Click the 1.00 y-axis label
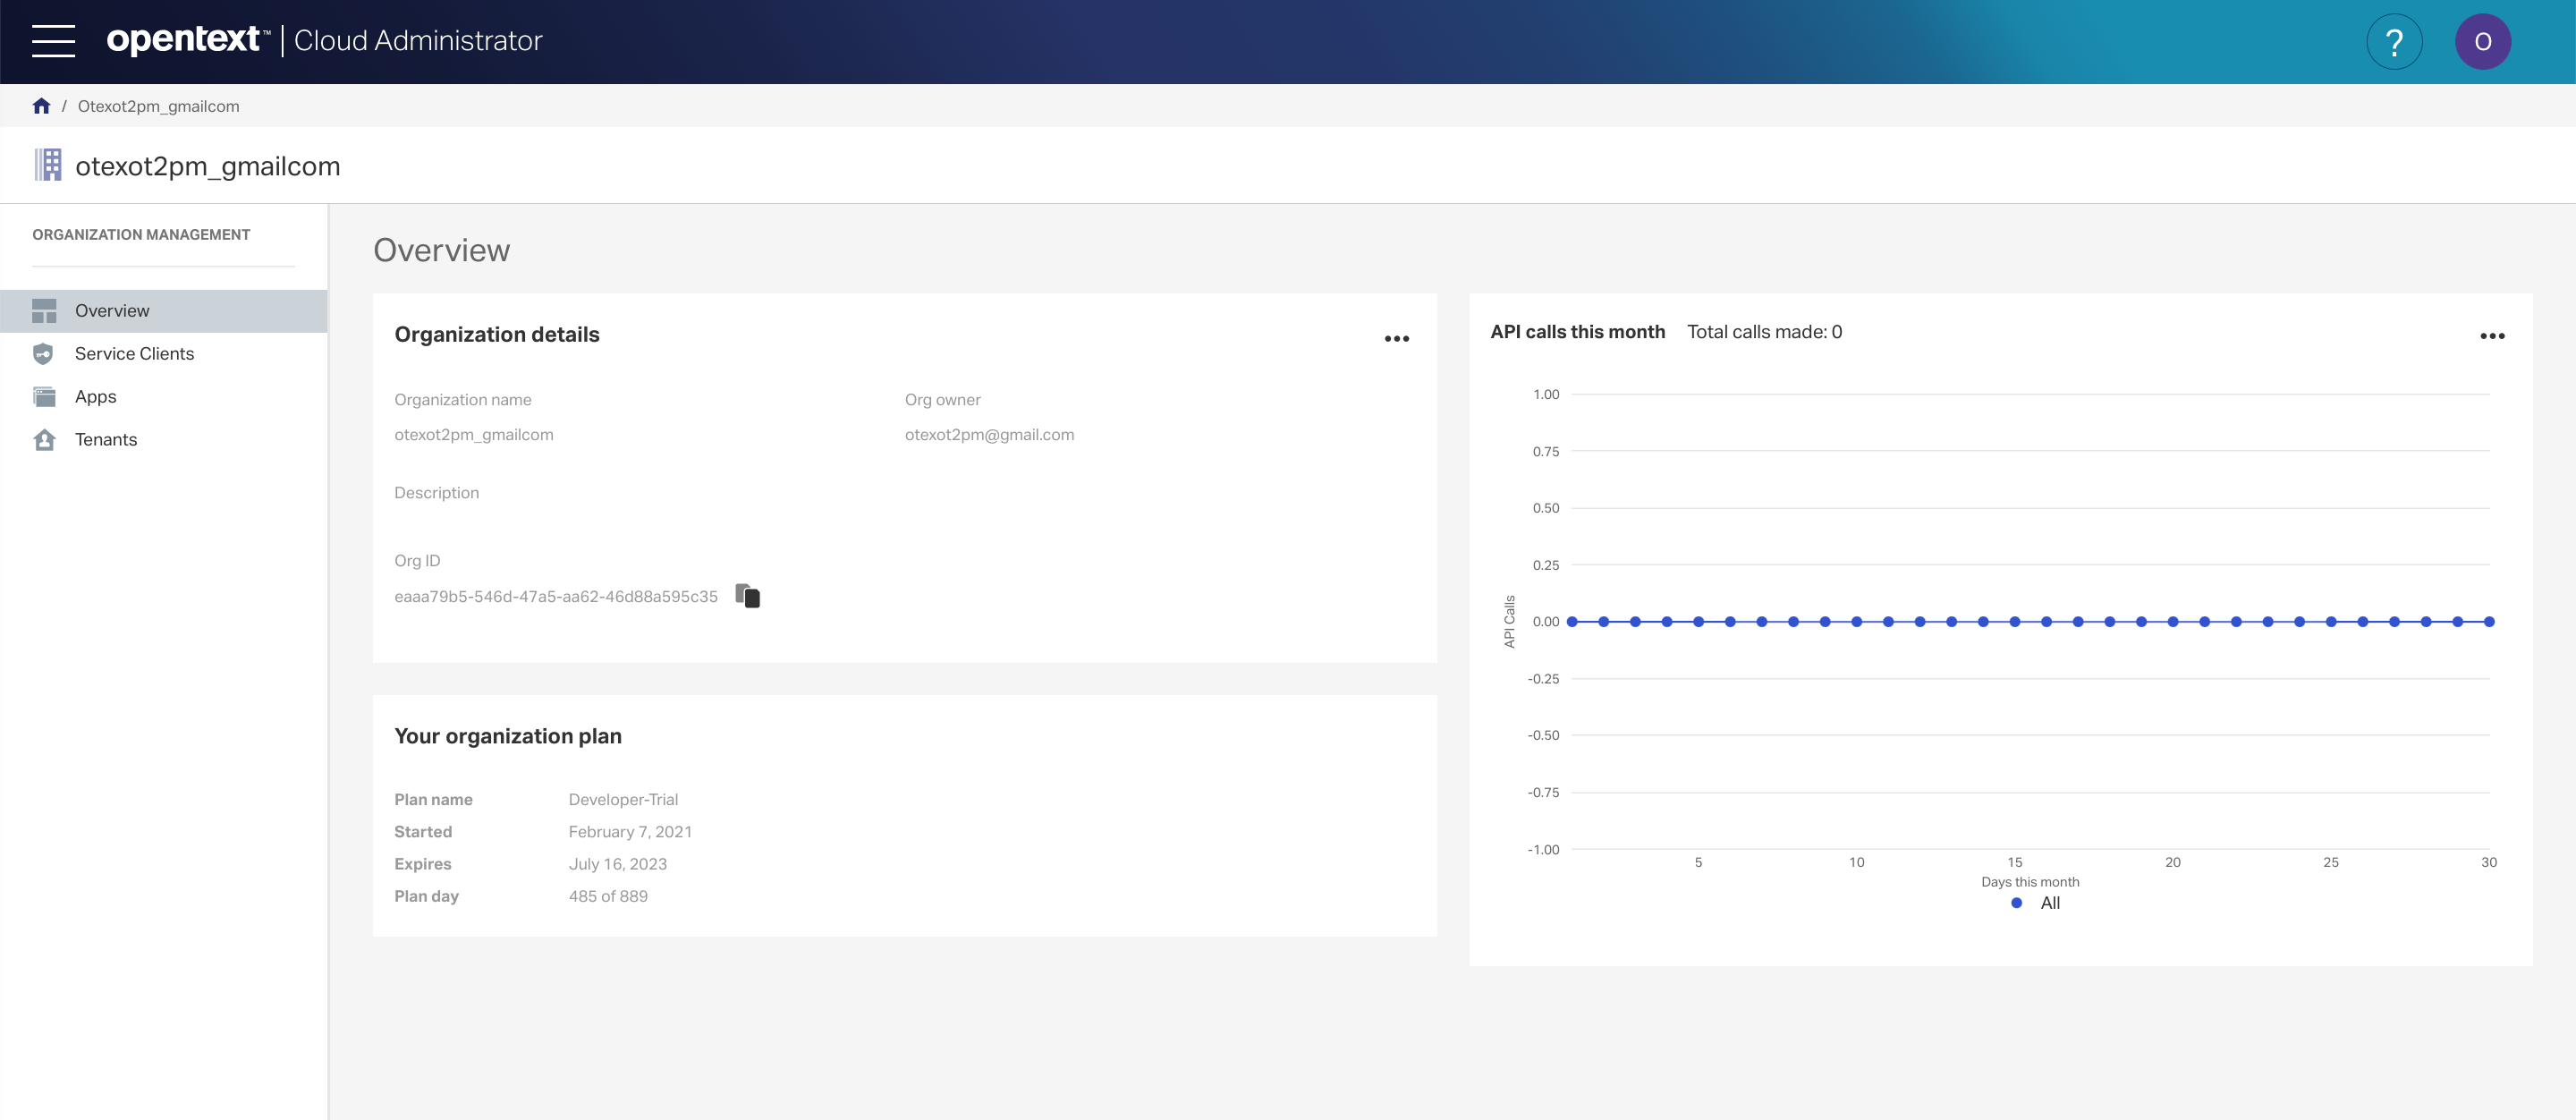 click(1545, 394)
